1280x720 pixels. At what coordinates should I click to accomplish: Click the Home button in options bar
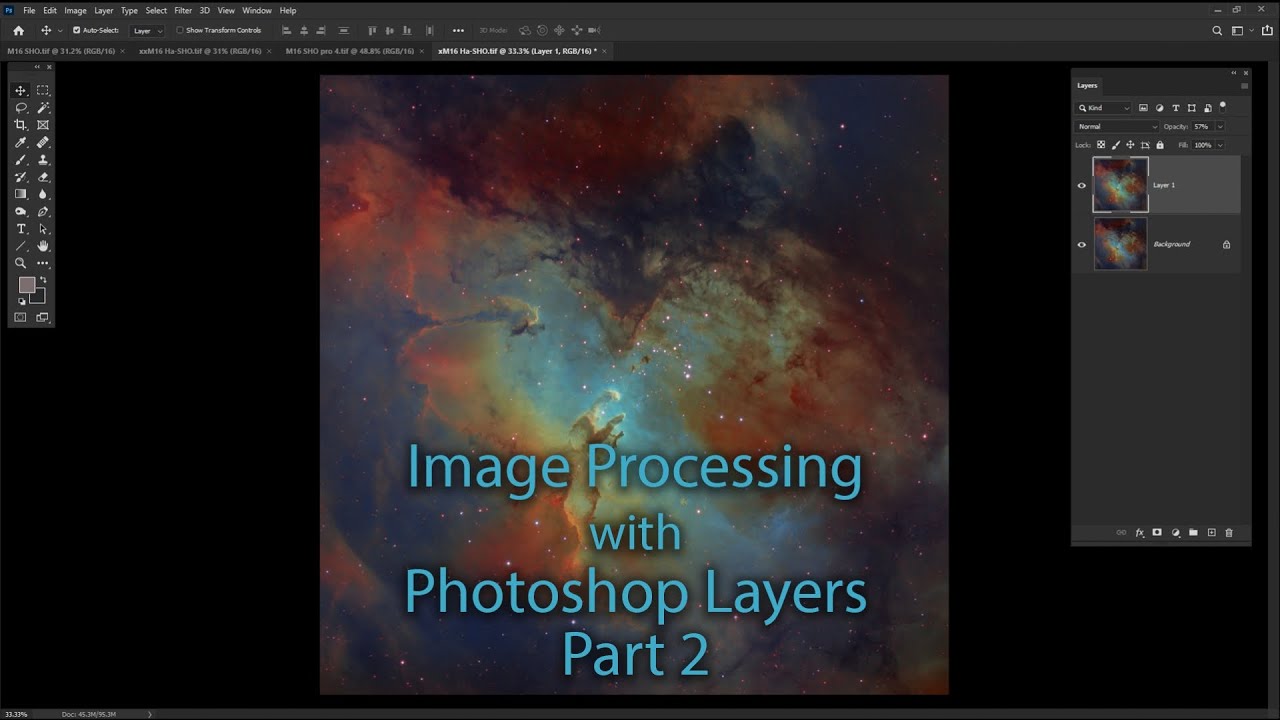click(x=18, y=31)
